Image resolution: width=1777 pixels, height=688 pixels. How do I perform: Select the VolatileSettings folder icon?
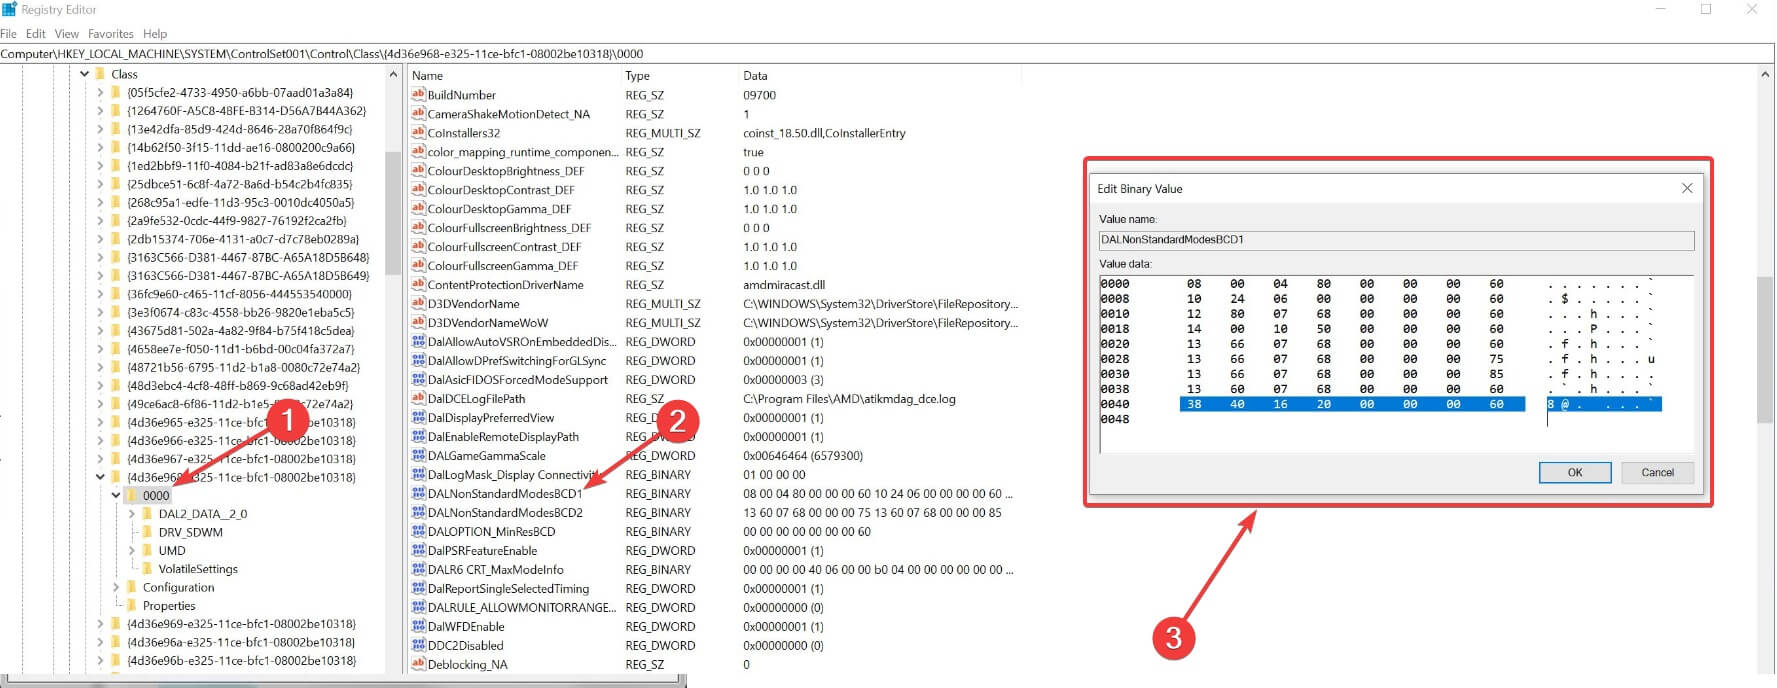click(148, 569)
